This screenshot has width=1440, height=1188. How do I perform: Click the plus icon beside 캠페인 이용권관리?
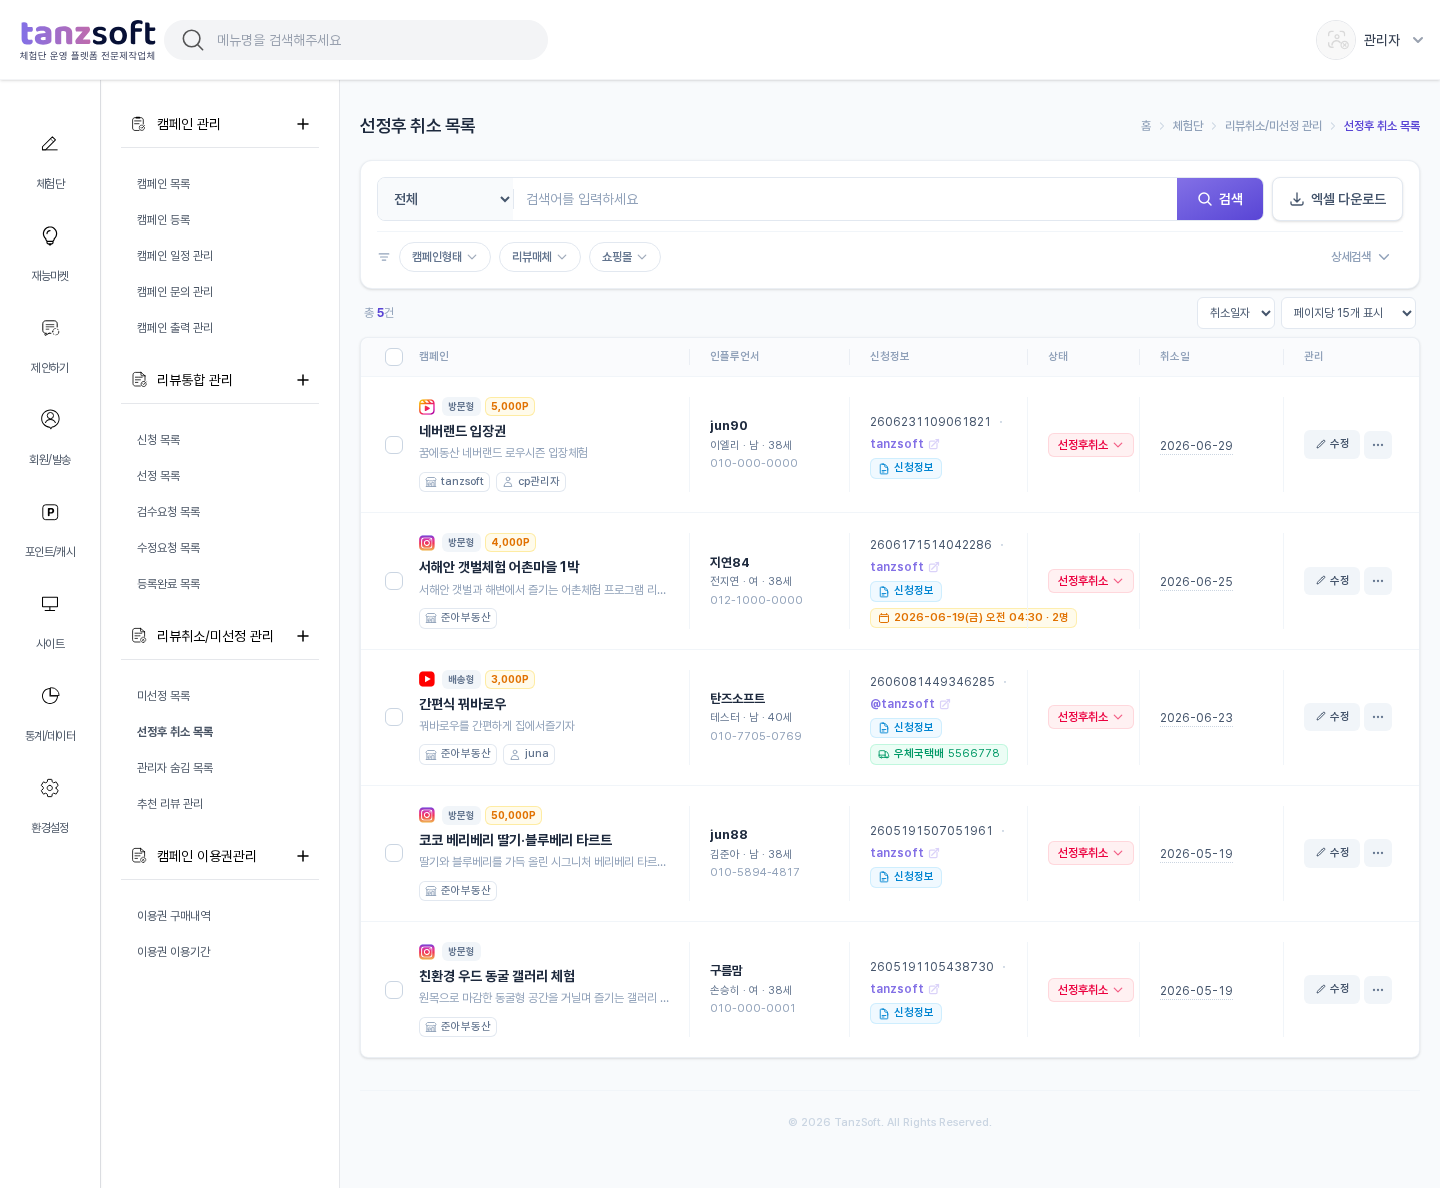coord(303,856)
